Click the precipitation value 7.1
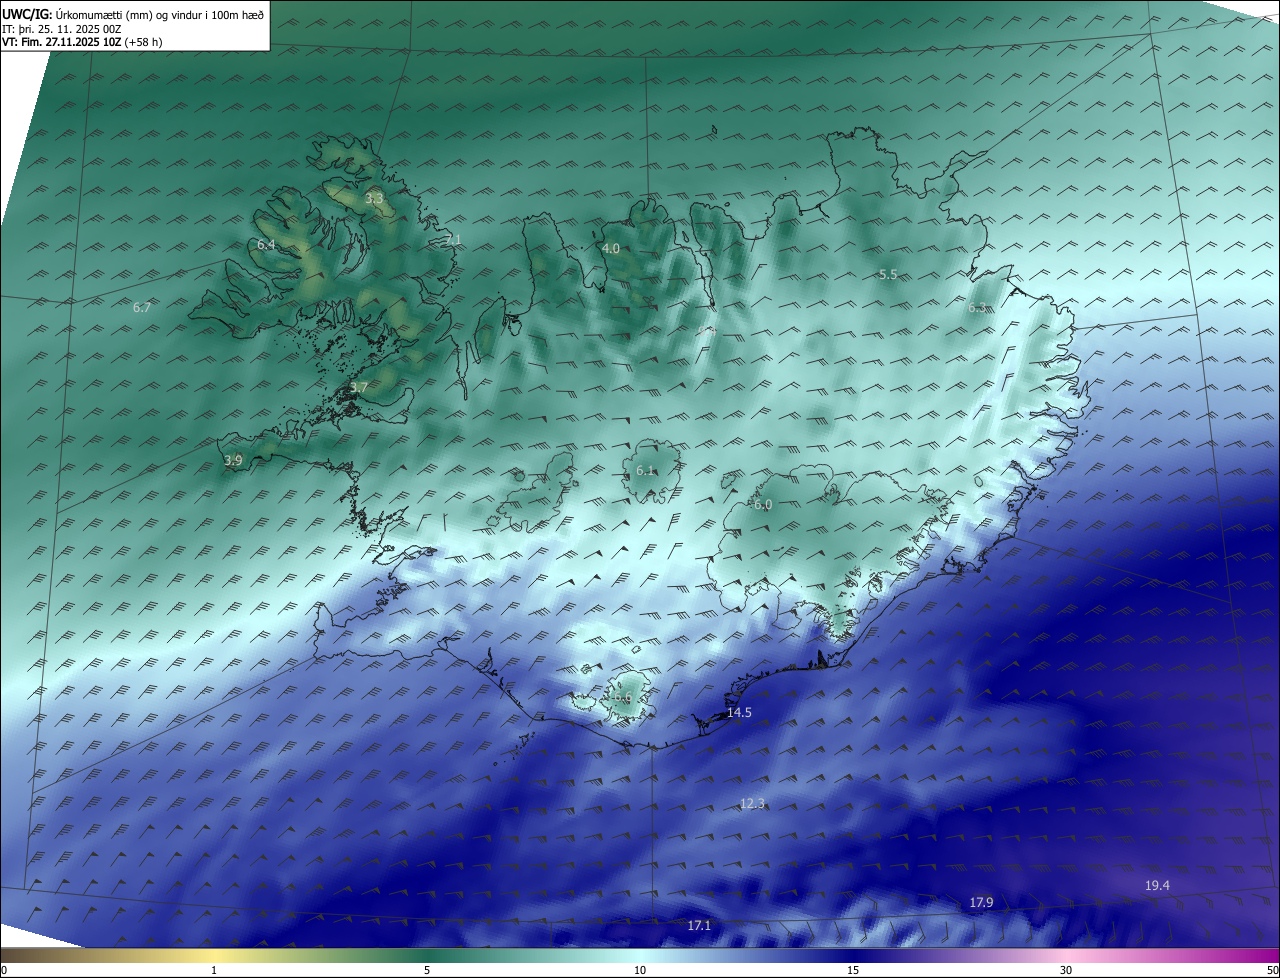Screen dimensions: 1280x978 click(x=453, y=239)
